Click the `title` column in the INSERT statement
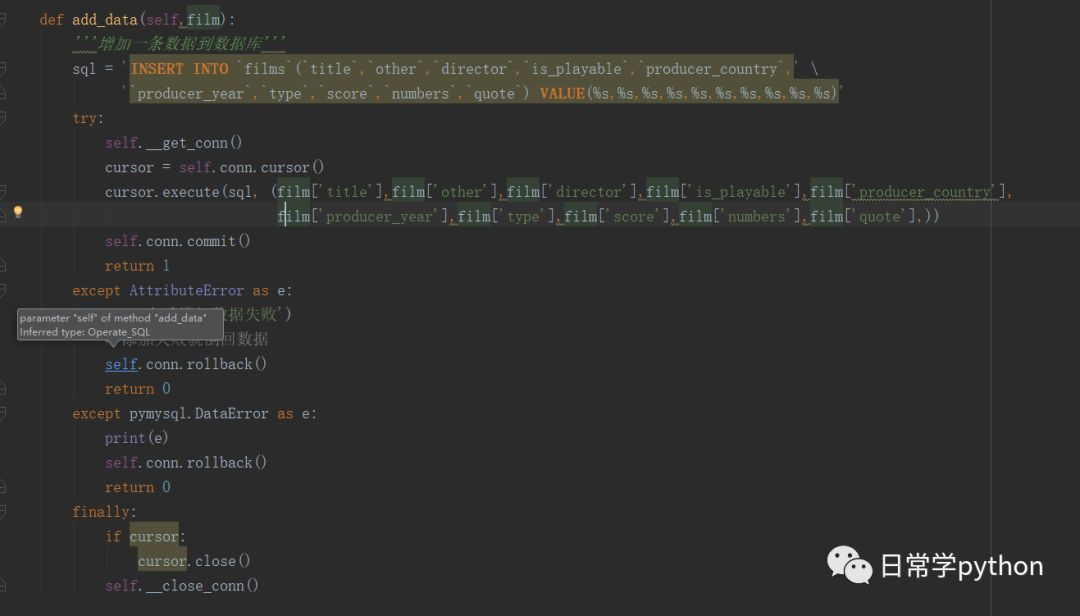Screen dimensions: 1080x616 pyautogui.click(x=330, y=69)
